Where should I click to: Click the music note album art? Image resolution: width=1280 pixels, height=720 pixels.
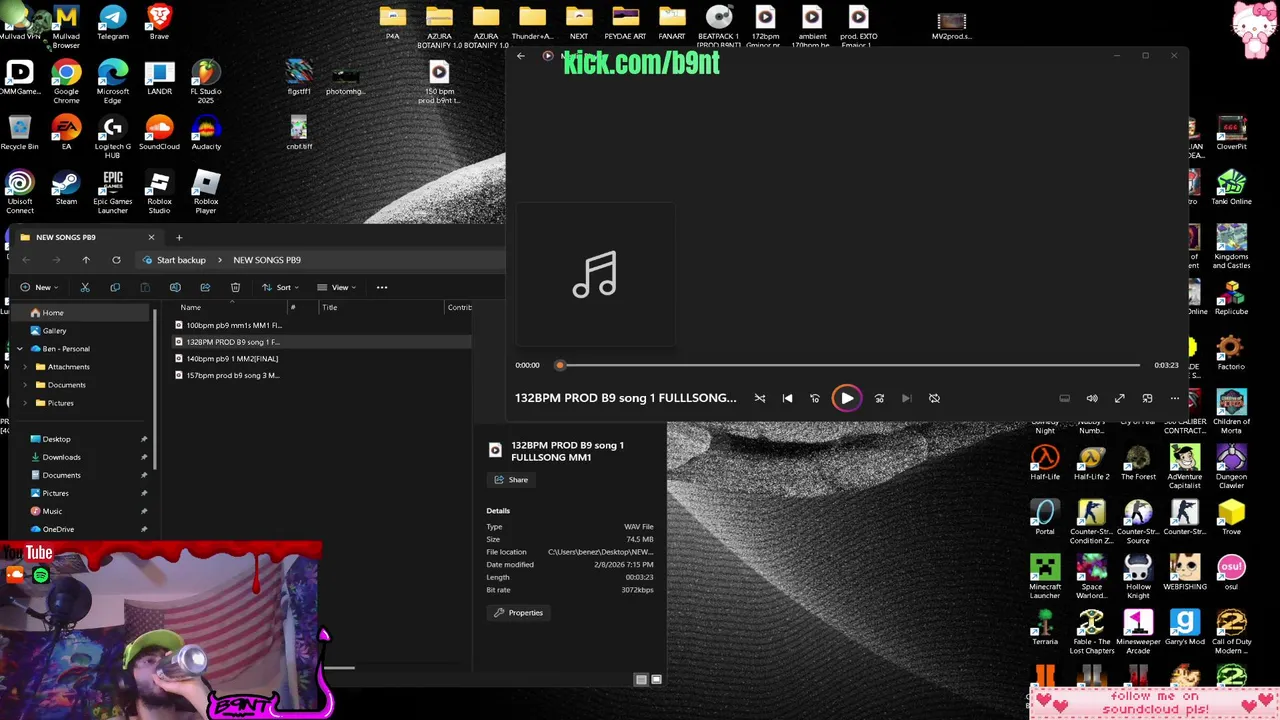595,275
